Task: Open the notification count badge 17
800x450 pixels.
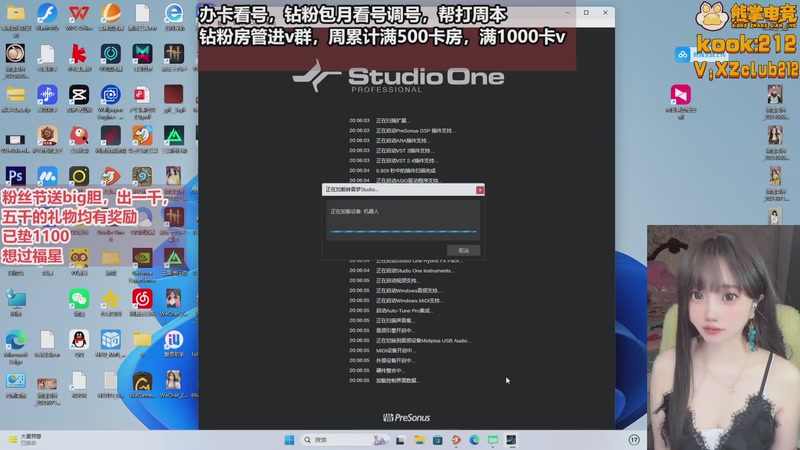Action: (x=634, y=440)
